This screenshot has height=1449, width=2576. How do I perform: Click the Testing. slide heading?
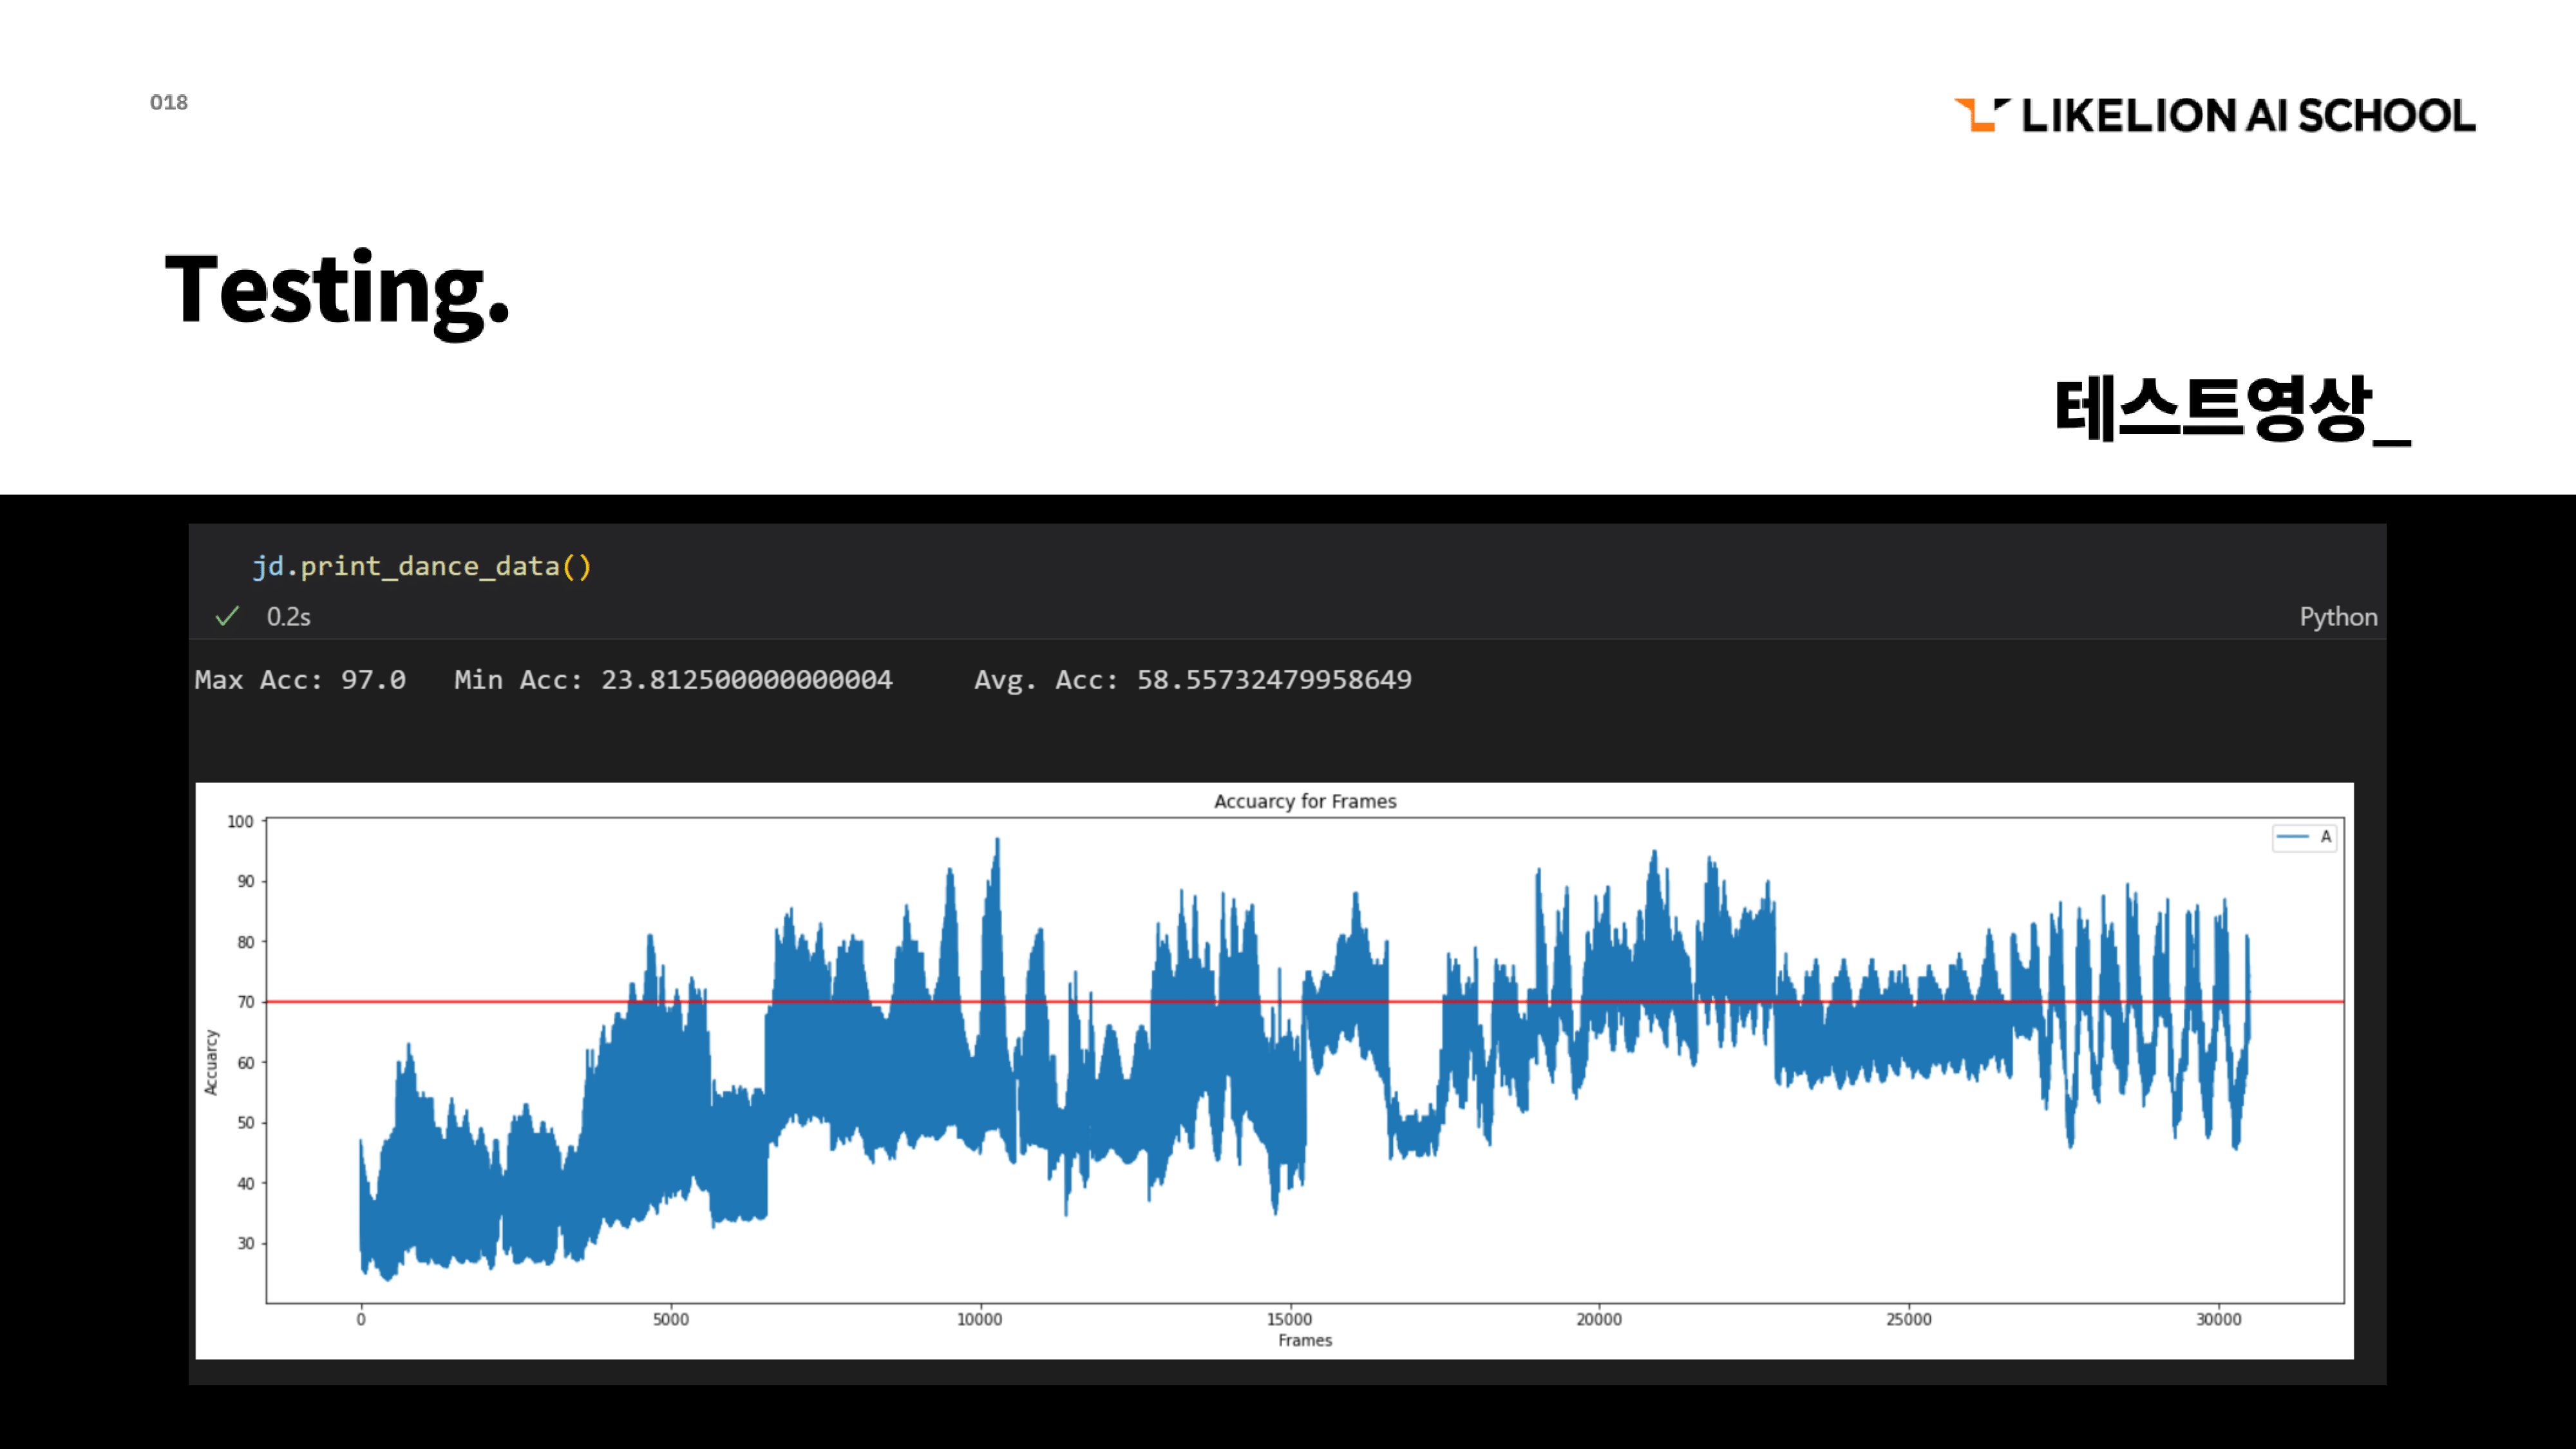[x=337, y=289]
